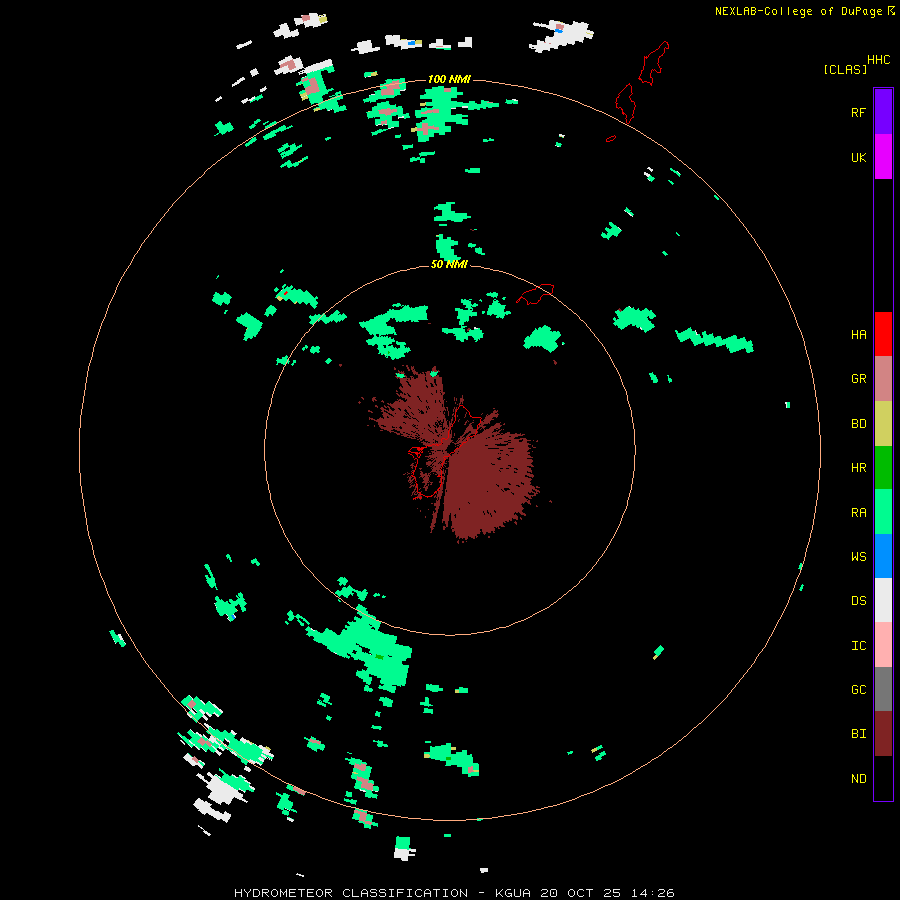This screenshot has height=900, width=900.
Task: Select the WS blue legend swatch
Action: [883, 556]
